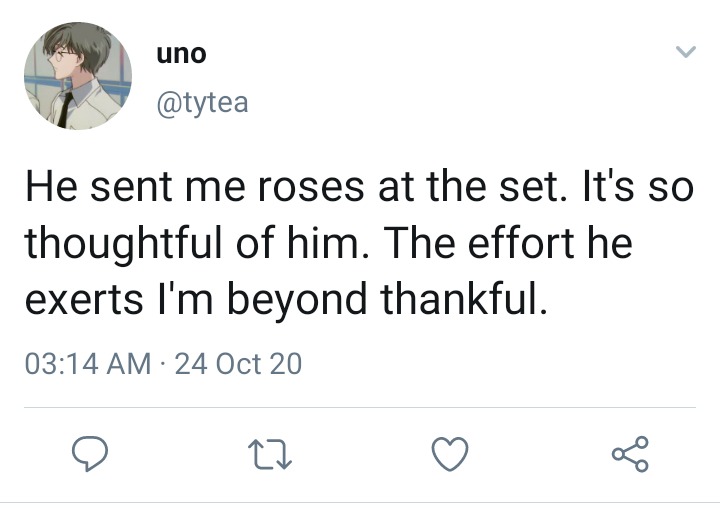Click the tweet's last line ending "beyond thankful."

(x=286, y=299)
